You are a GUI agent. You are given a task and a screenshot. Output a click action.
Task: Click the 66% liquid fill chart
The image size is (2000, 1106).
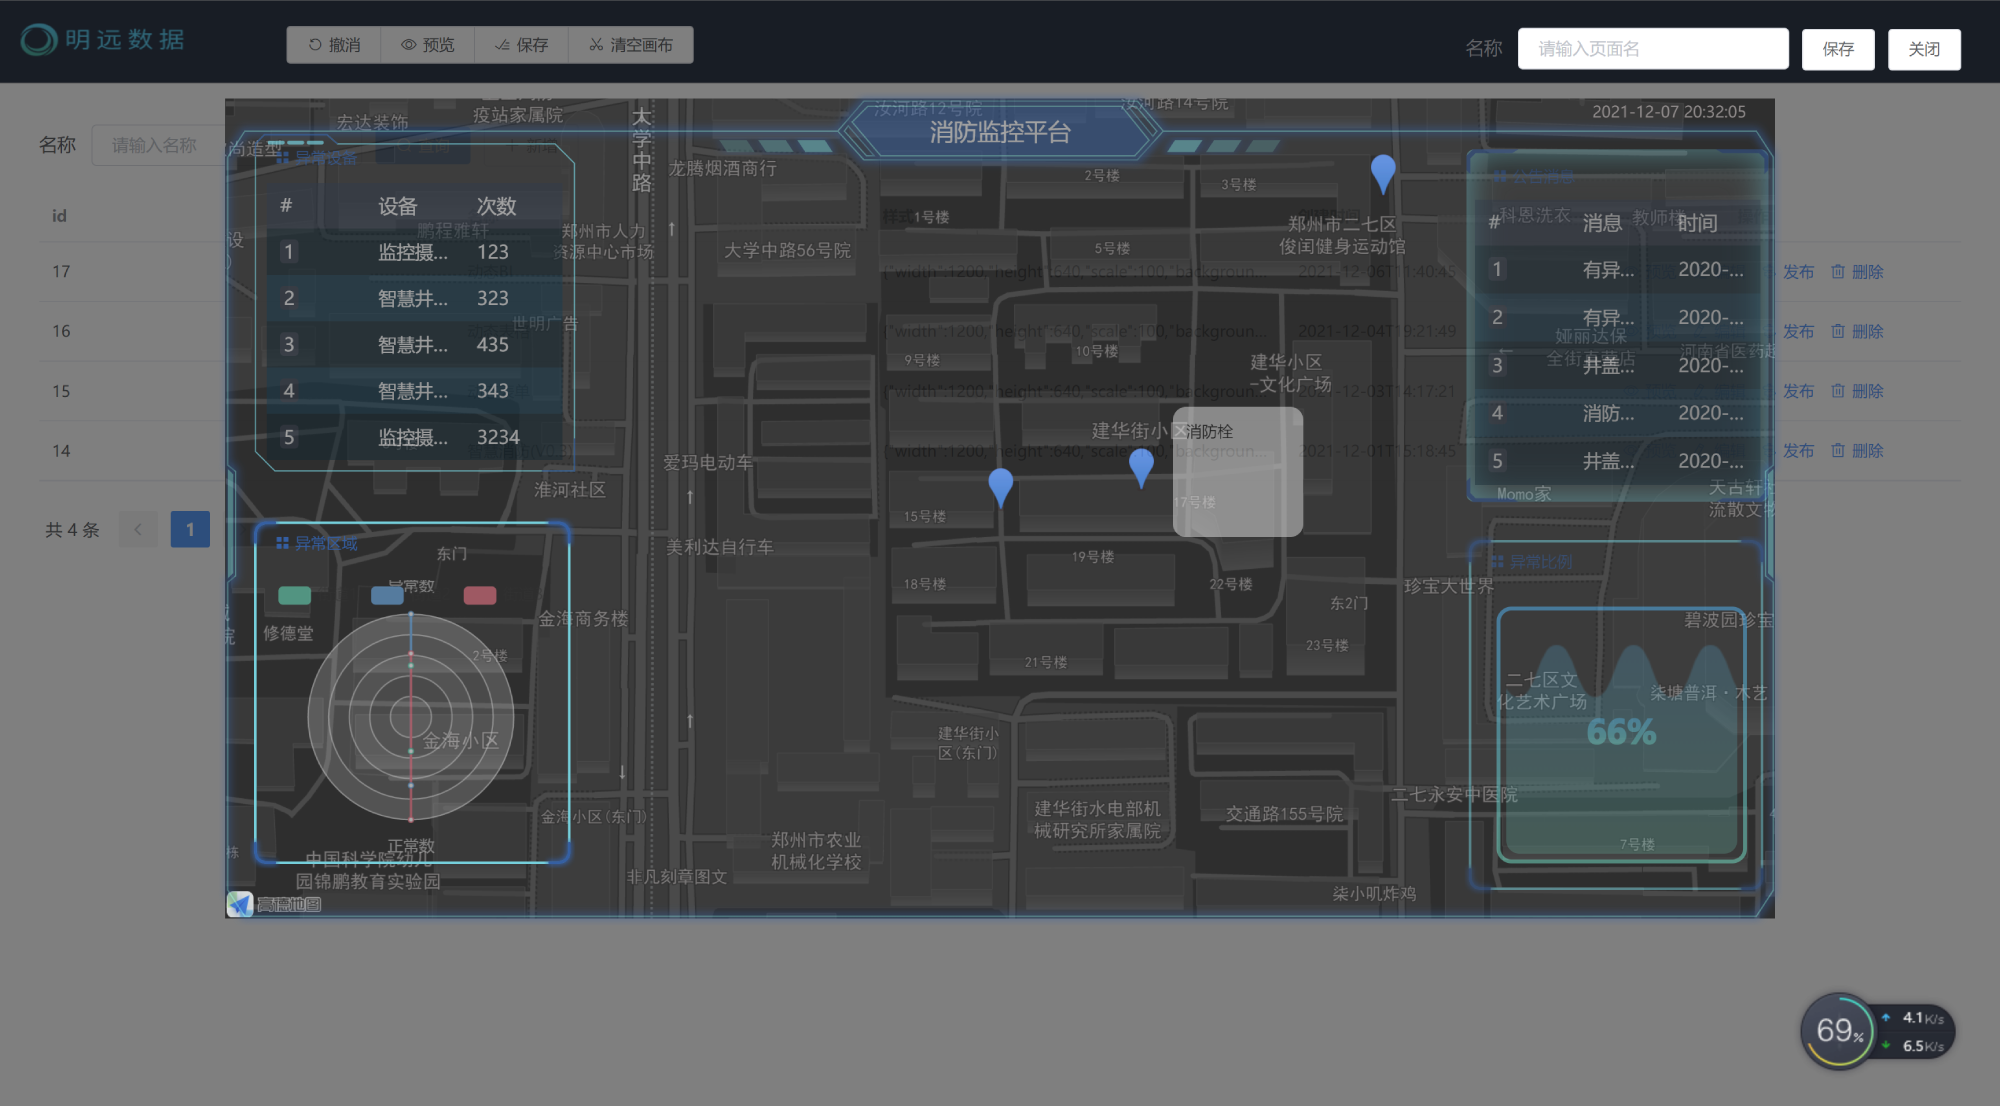pos(1621,734)
